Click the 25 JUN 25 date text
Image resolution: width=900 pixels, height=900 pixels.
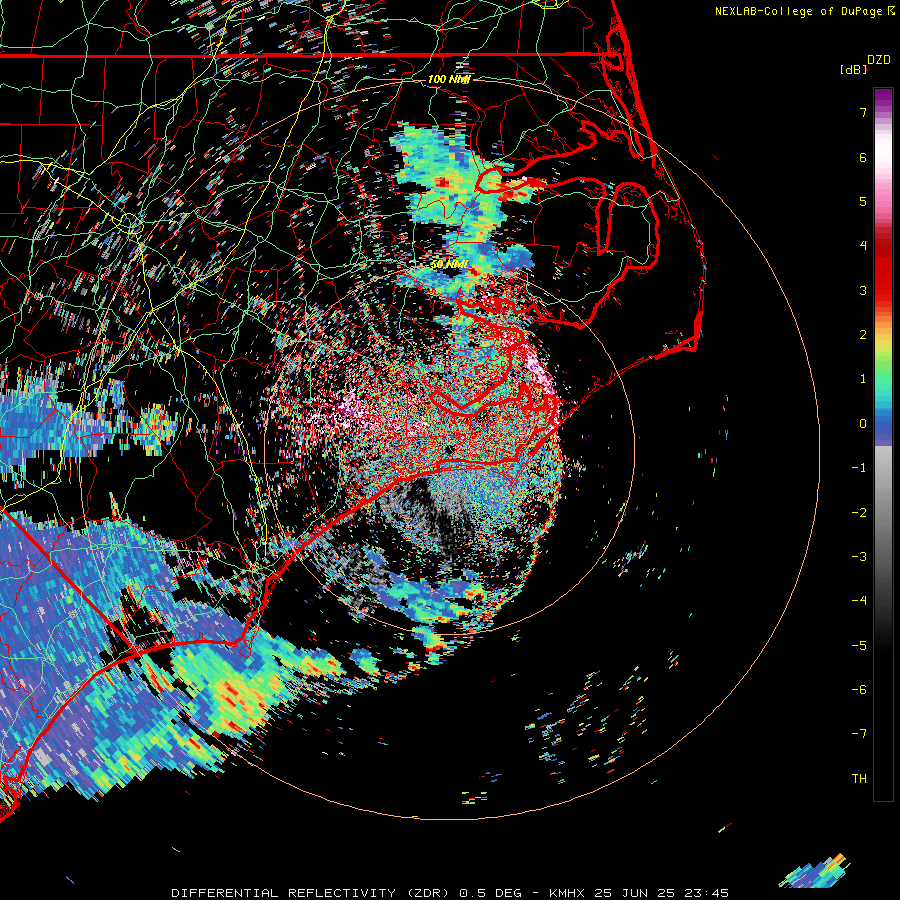click(x=634, y=893)
